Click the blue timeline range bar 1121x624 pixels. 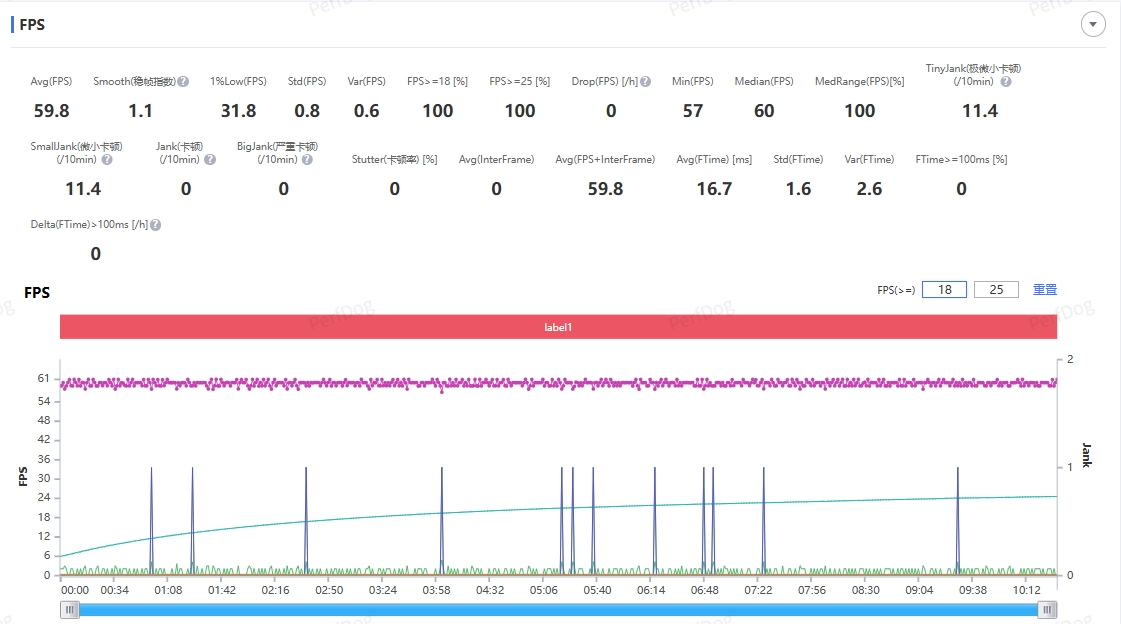[558, 610]
